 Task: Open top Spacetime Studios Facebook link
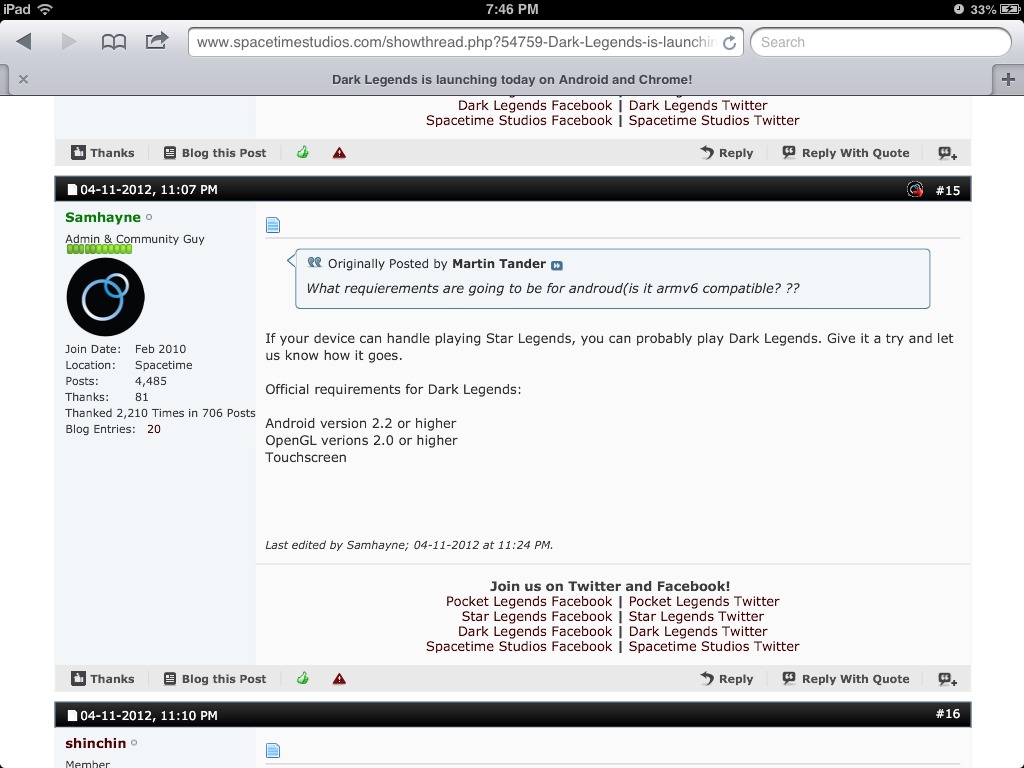tap(519, 120)
